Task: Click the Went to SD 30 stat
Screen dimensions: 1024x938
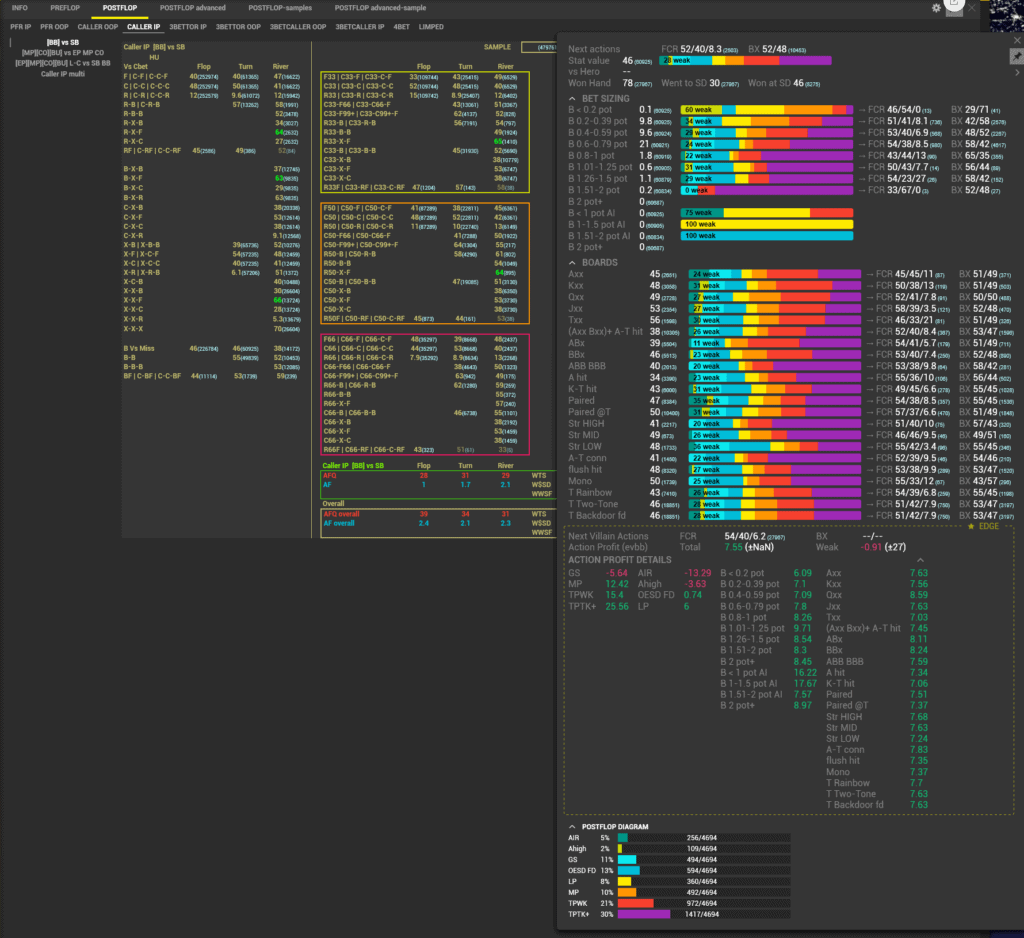Action: coord(700,83)
